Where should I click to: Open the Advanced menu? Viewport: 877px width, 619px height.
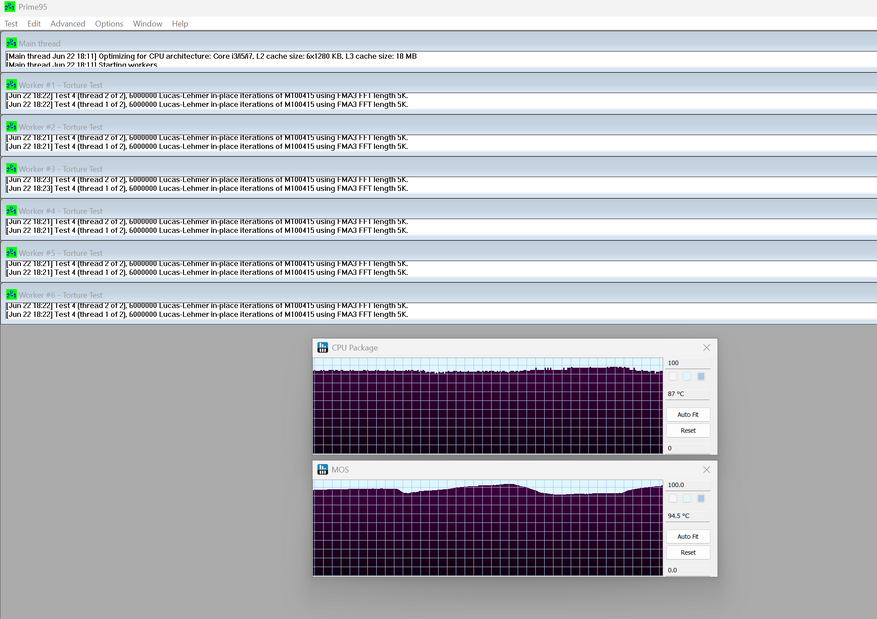click(68, 24)
